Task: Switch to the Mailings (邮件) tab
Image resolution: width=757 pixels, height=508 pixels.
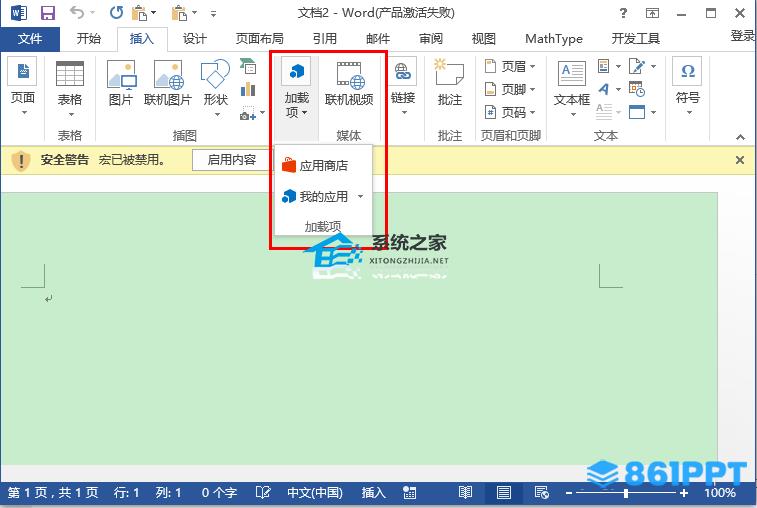Action: [x=378, y=39]
